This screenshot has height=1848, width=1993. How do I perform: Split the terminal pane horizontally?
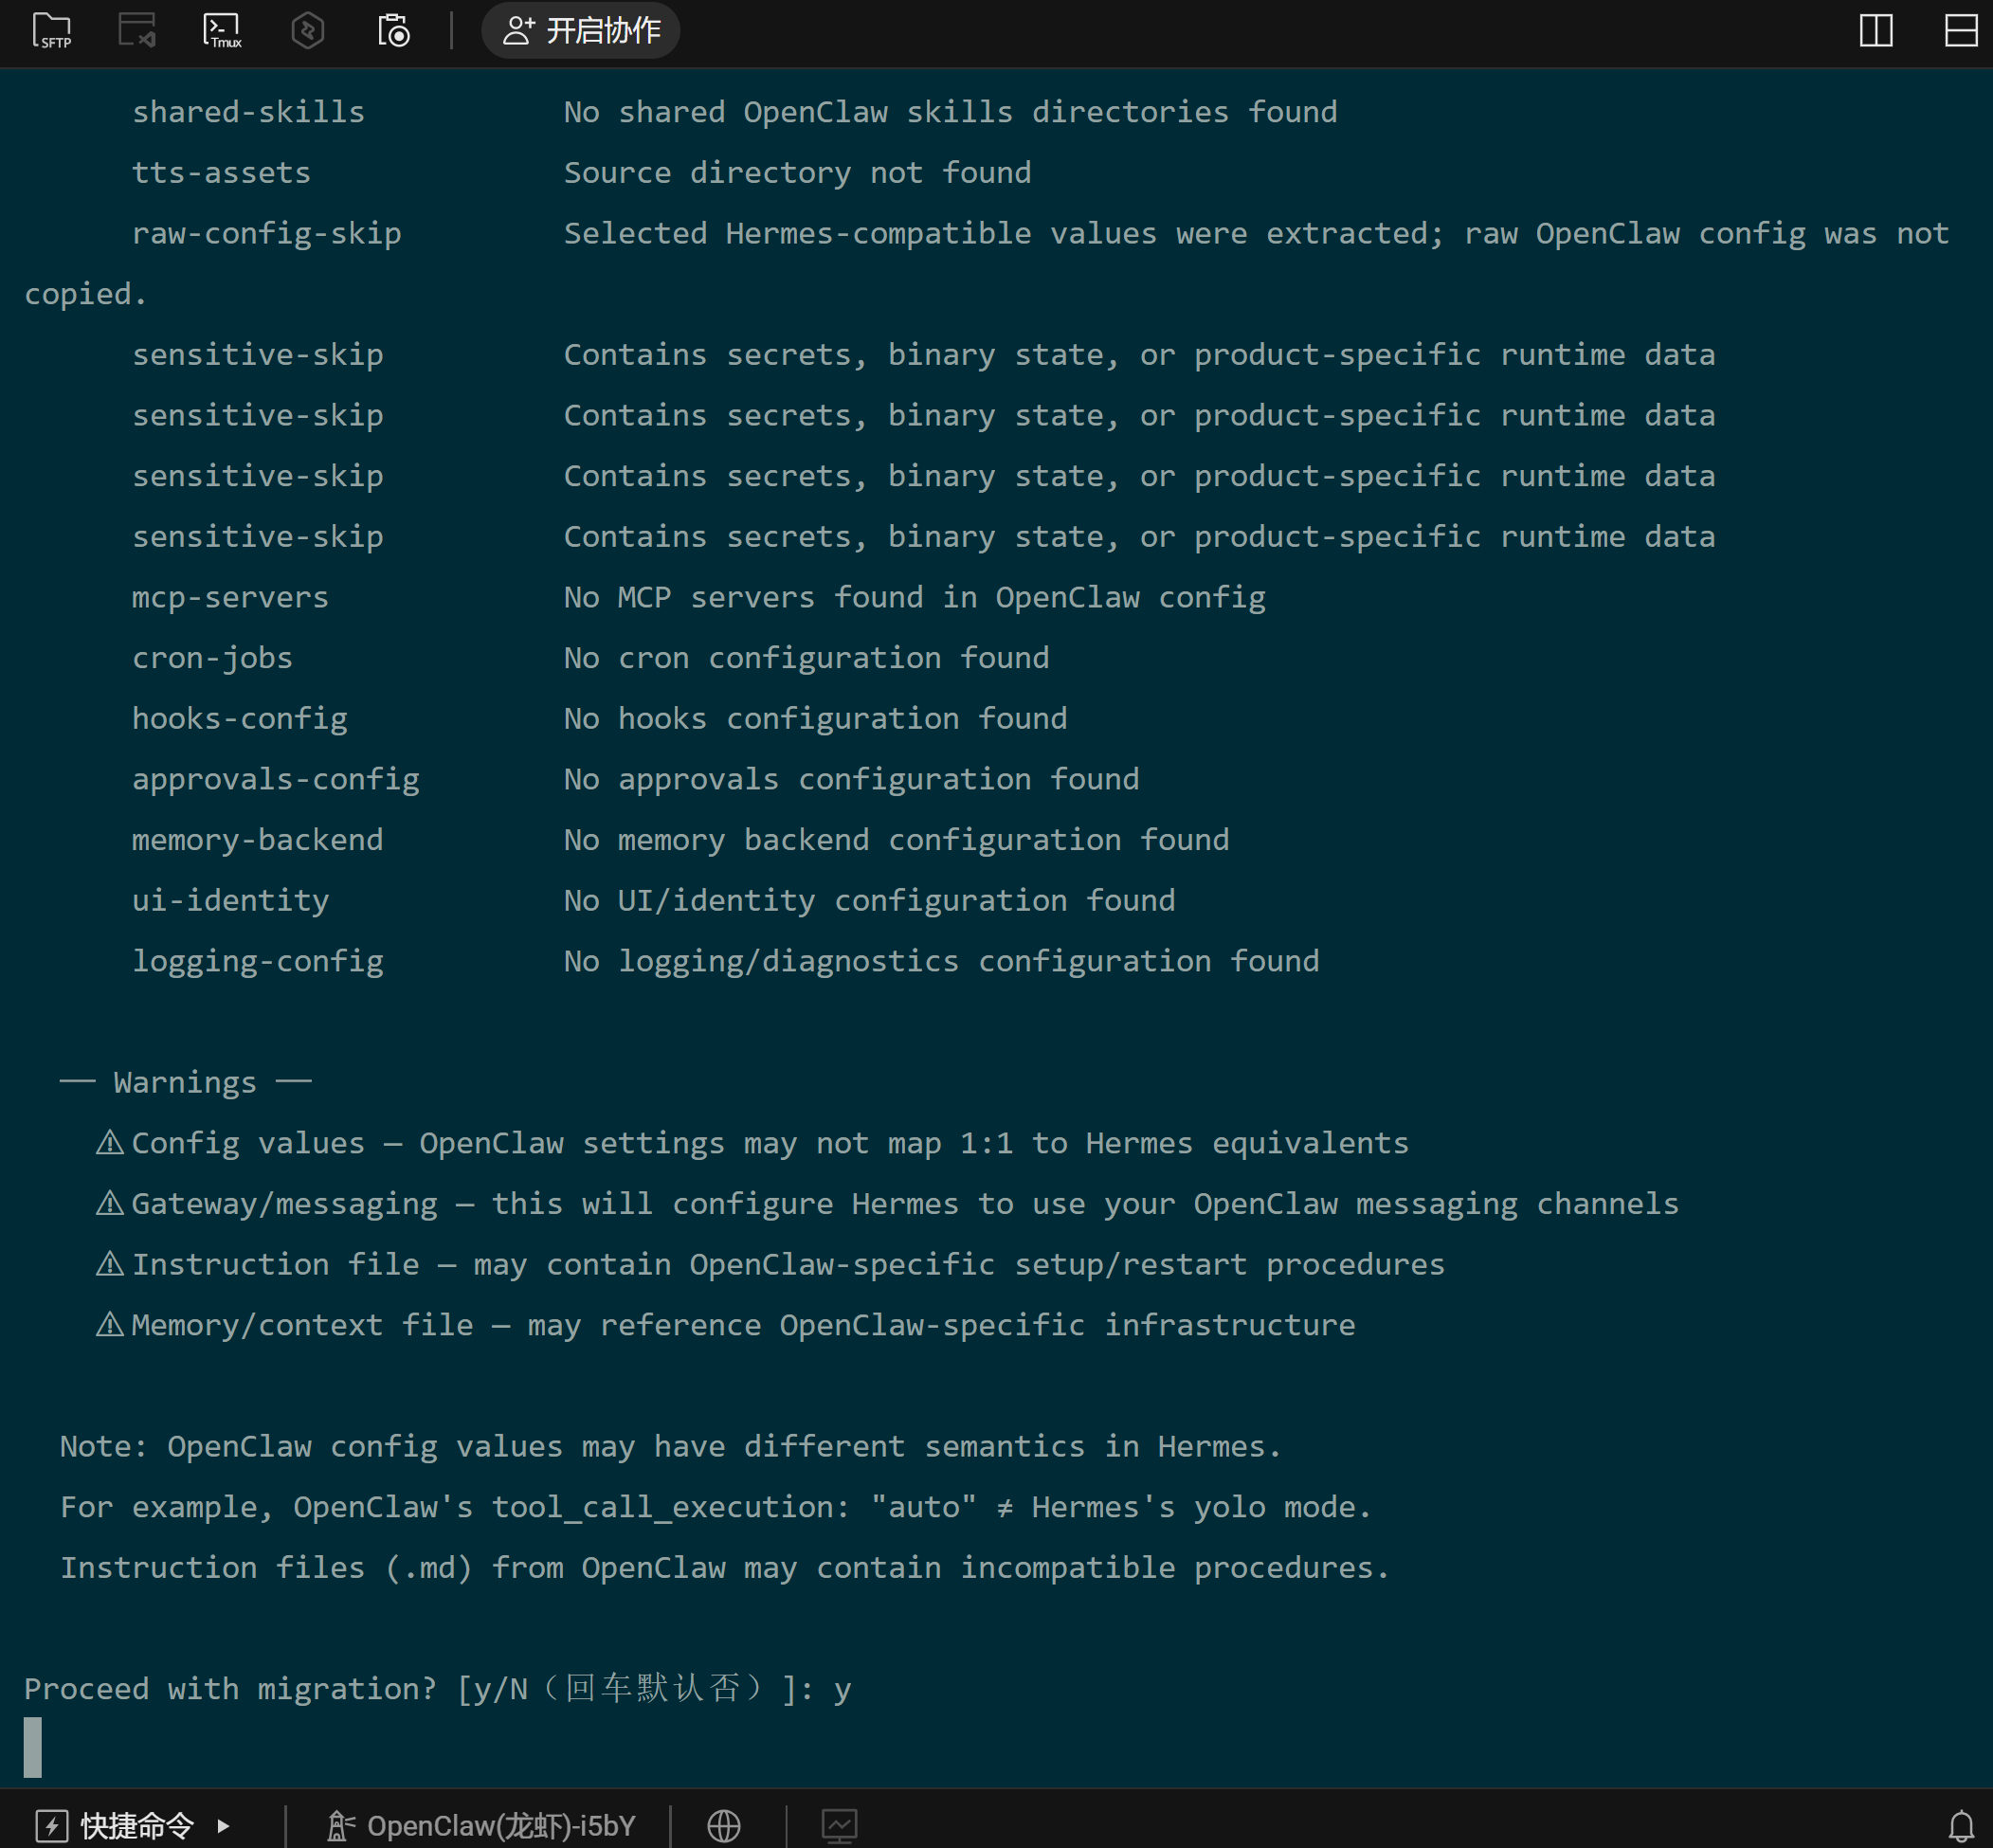click(1961, 30)
